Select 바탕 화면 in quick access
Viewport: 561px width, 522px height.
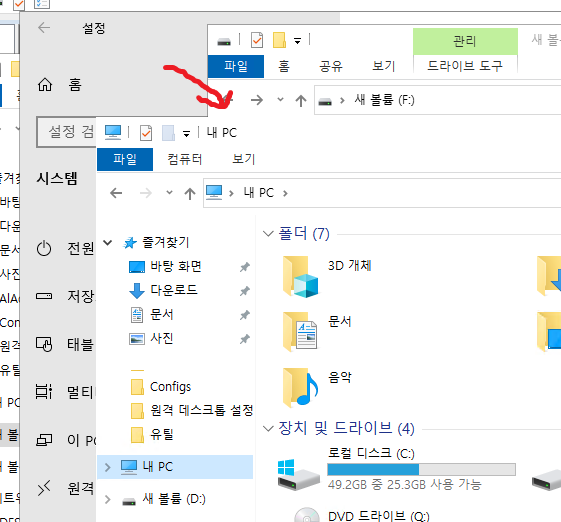(176, 267)
